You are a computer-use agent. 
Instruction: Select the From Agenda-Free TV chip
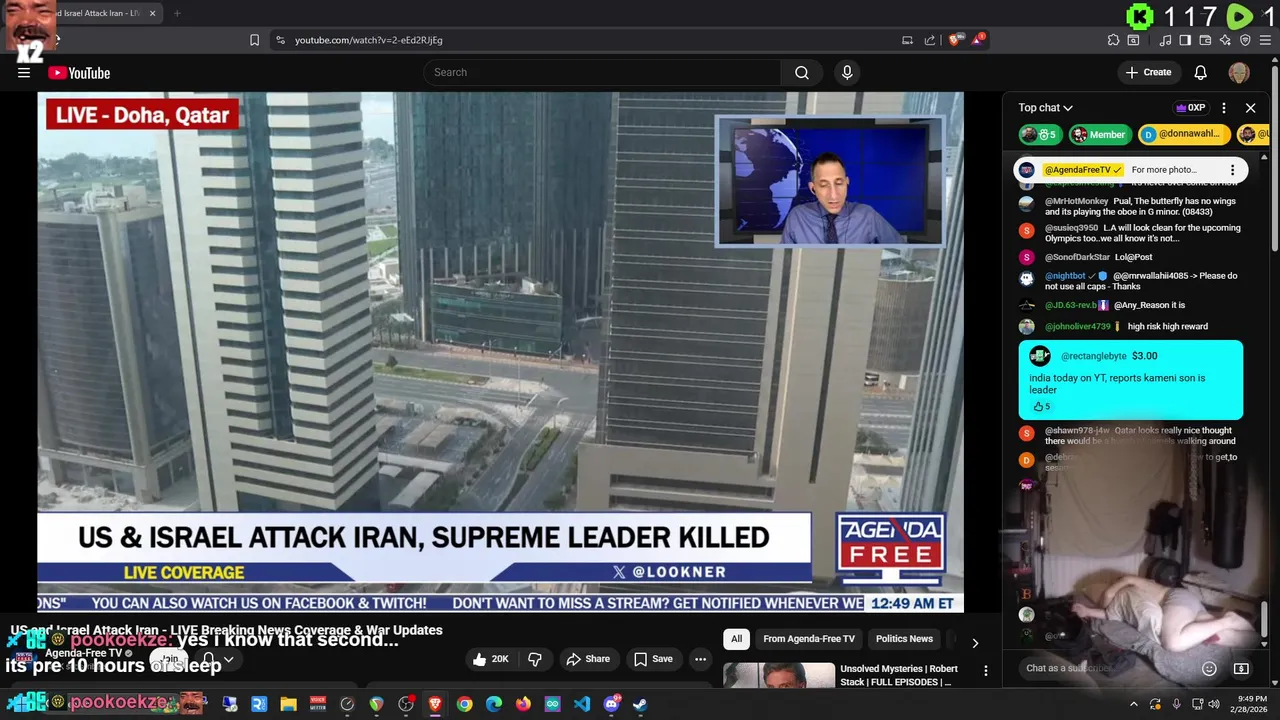(x=809, y=639)
